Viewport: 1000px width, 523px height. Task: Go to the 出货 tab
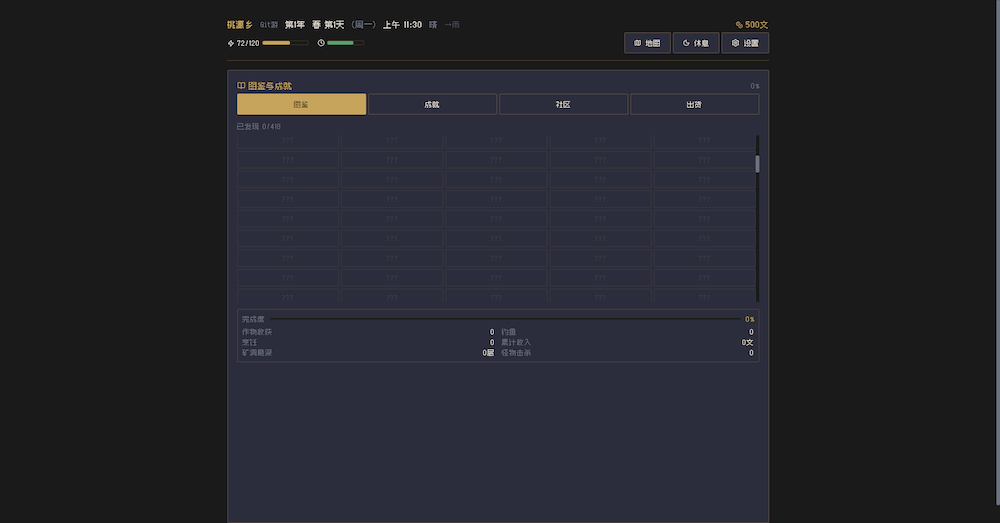tap(694, 104)
